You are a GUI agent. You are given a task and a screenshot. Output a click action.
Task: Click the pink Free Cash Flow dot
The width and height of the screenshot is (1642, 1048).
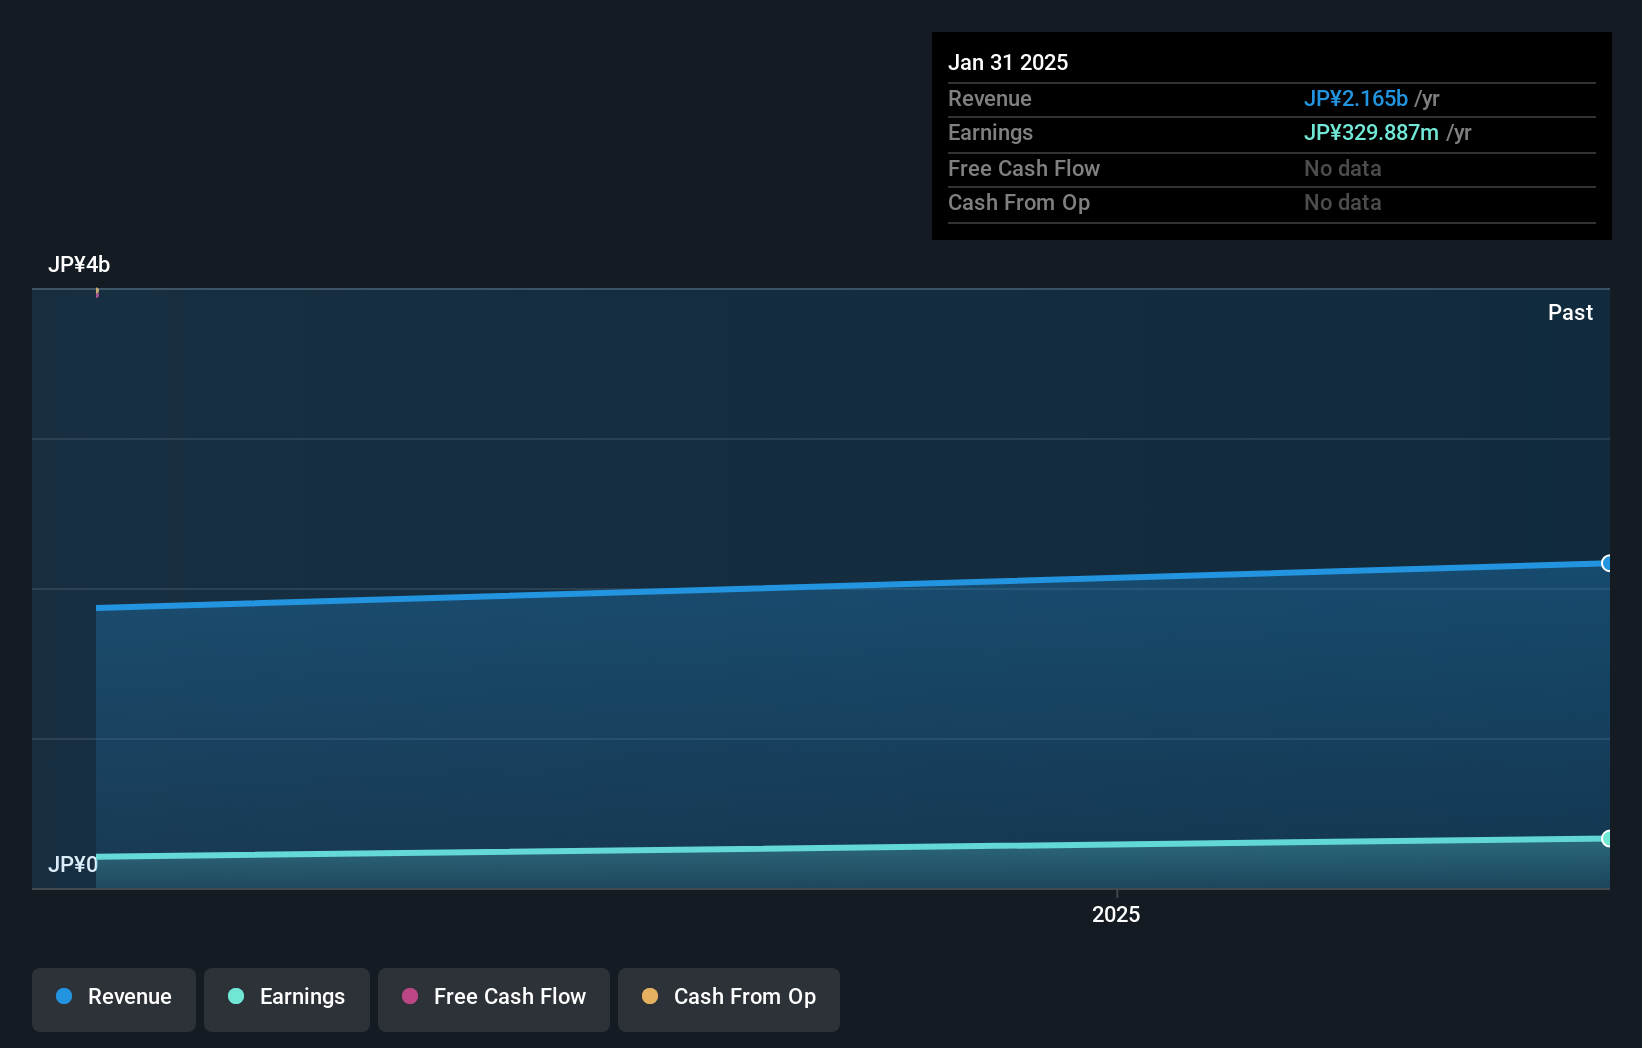[410, 996]
